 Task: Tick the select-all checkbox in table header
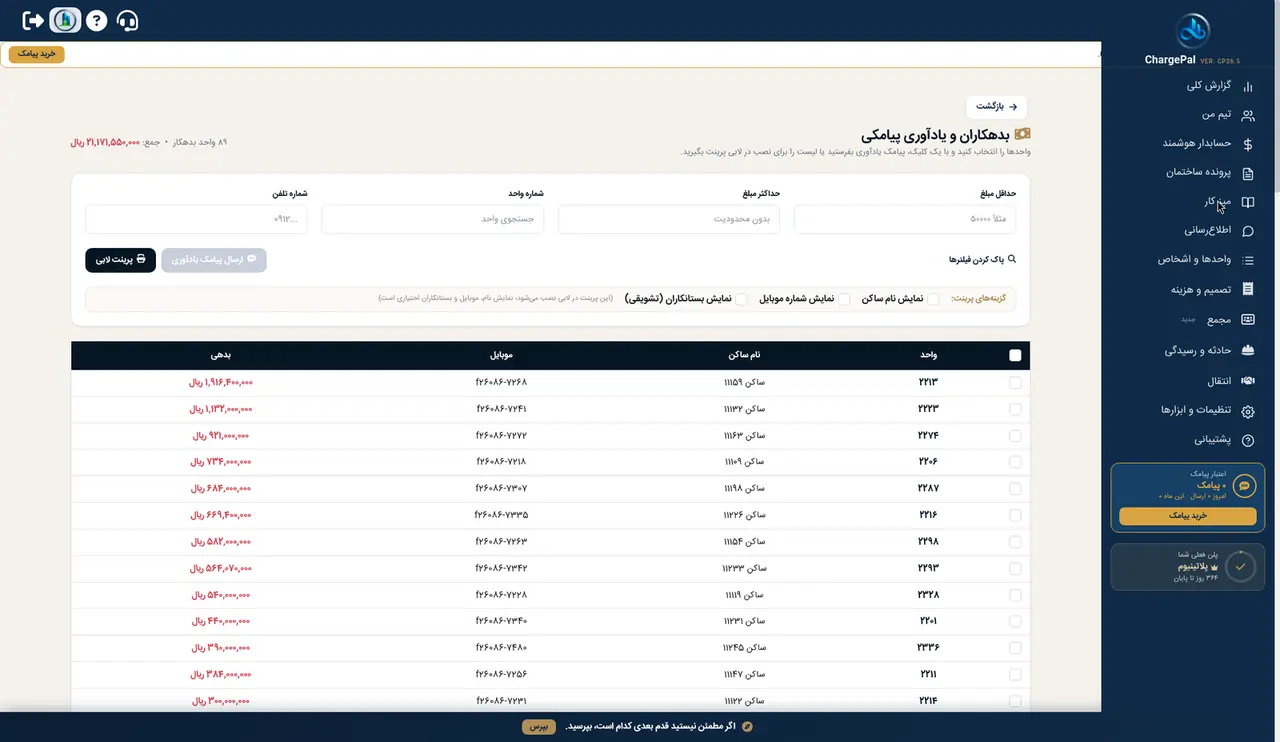(x=1016, y=355)
